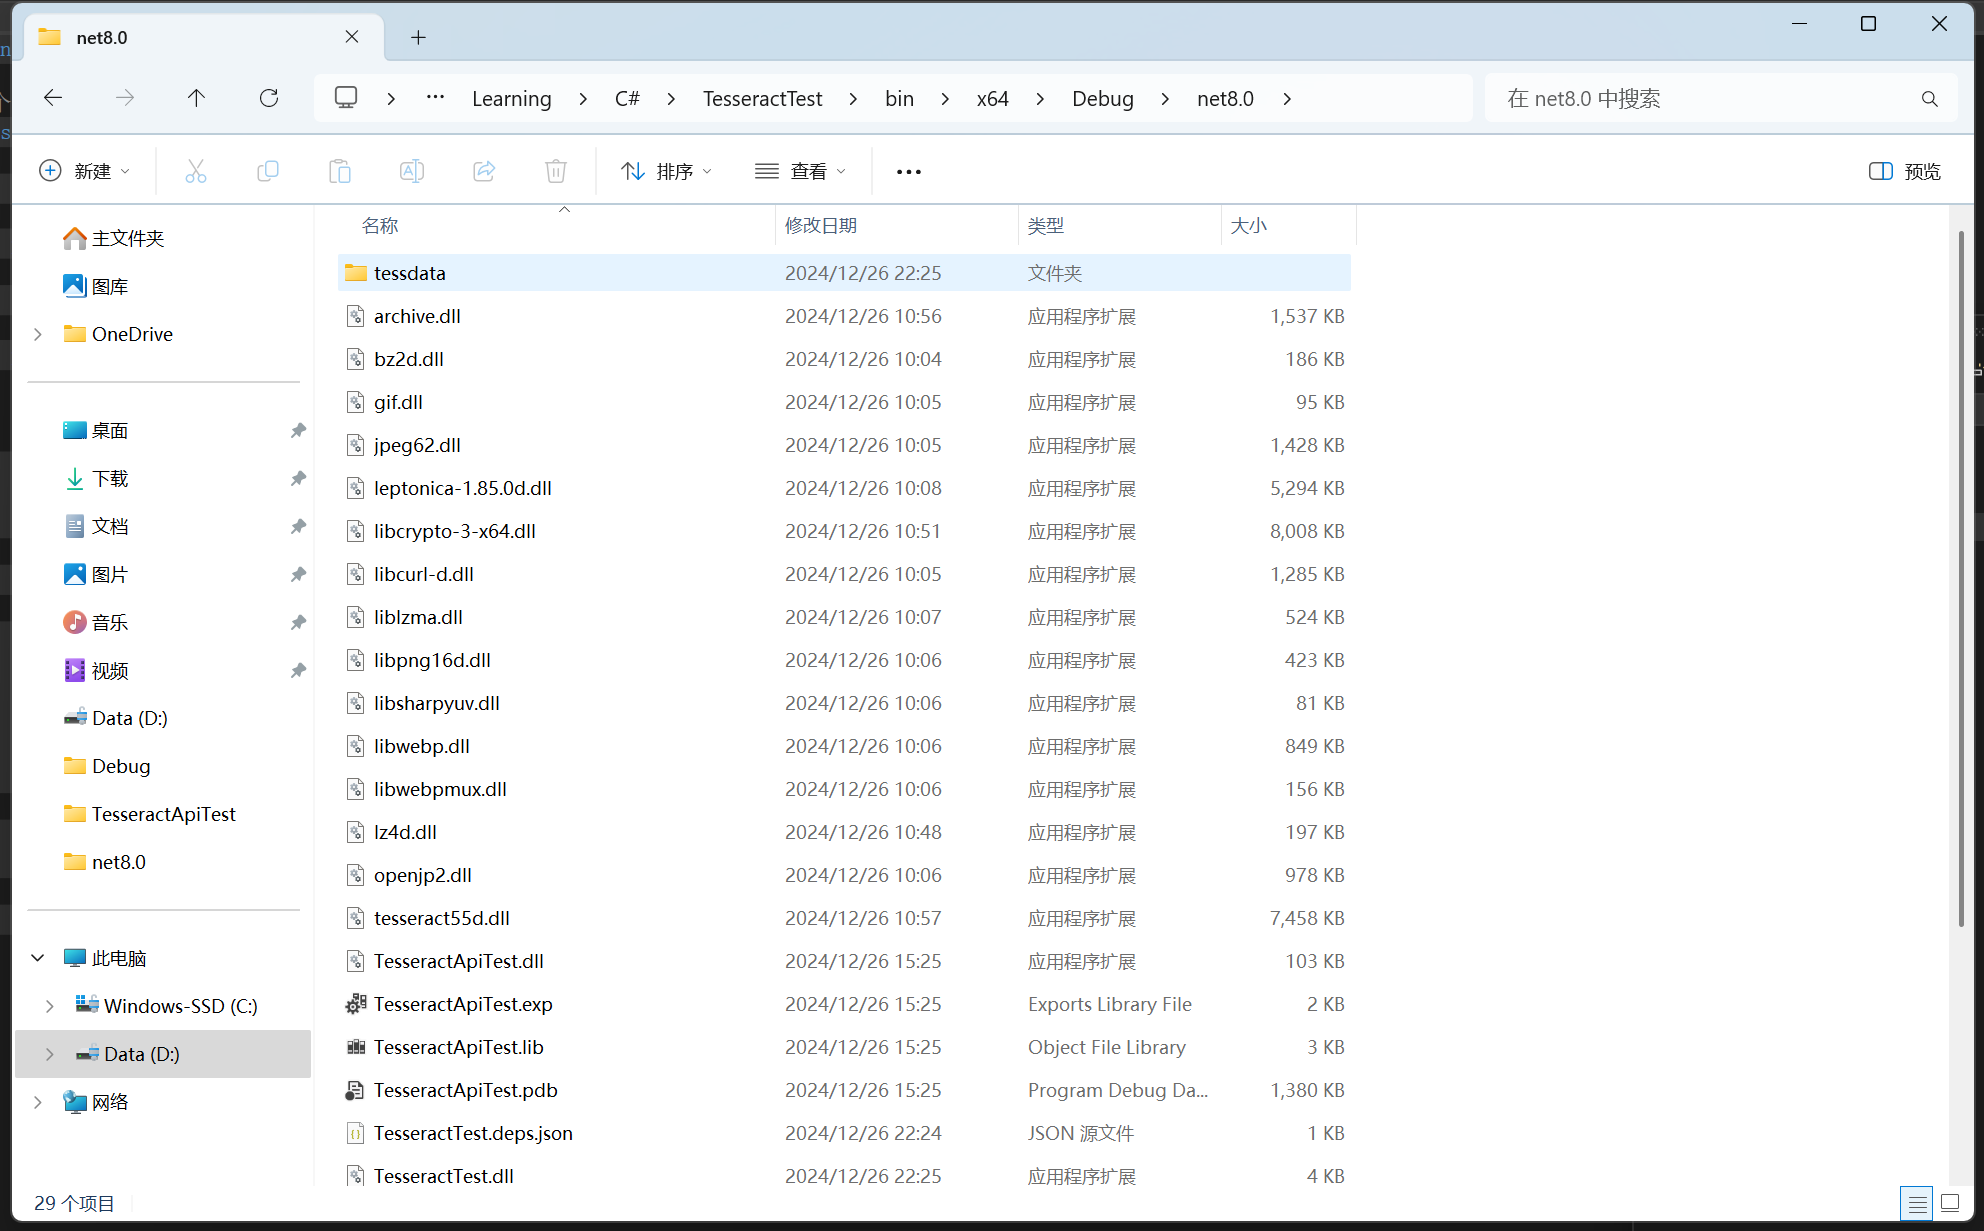
Task: Open 文档 quick access folder
Action: (x=95, y=526)
